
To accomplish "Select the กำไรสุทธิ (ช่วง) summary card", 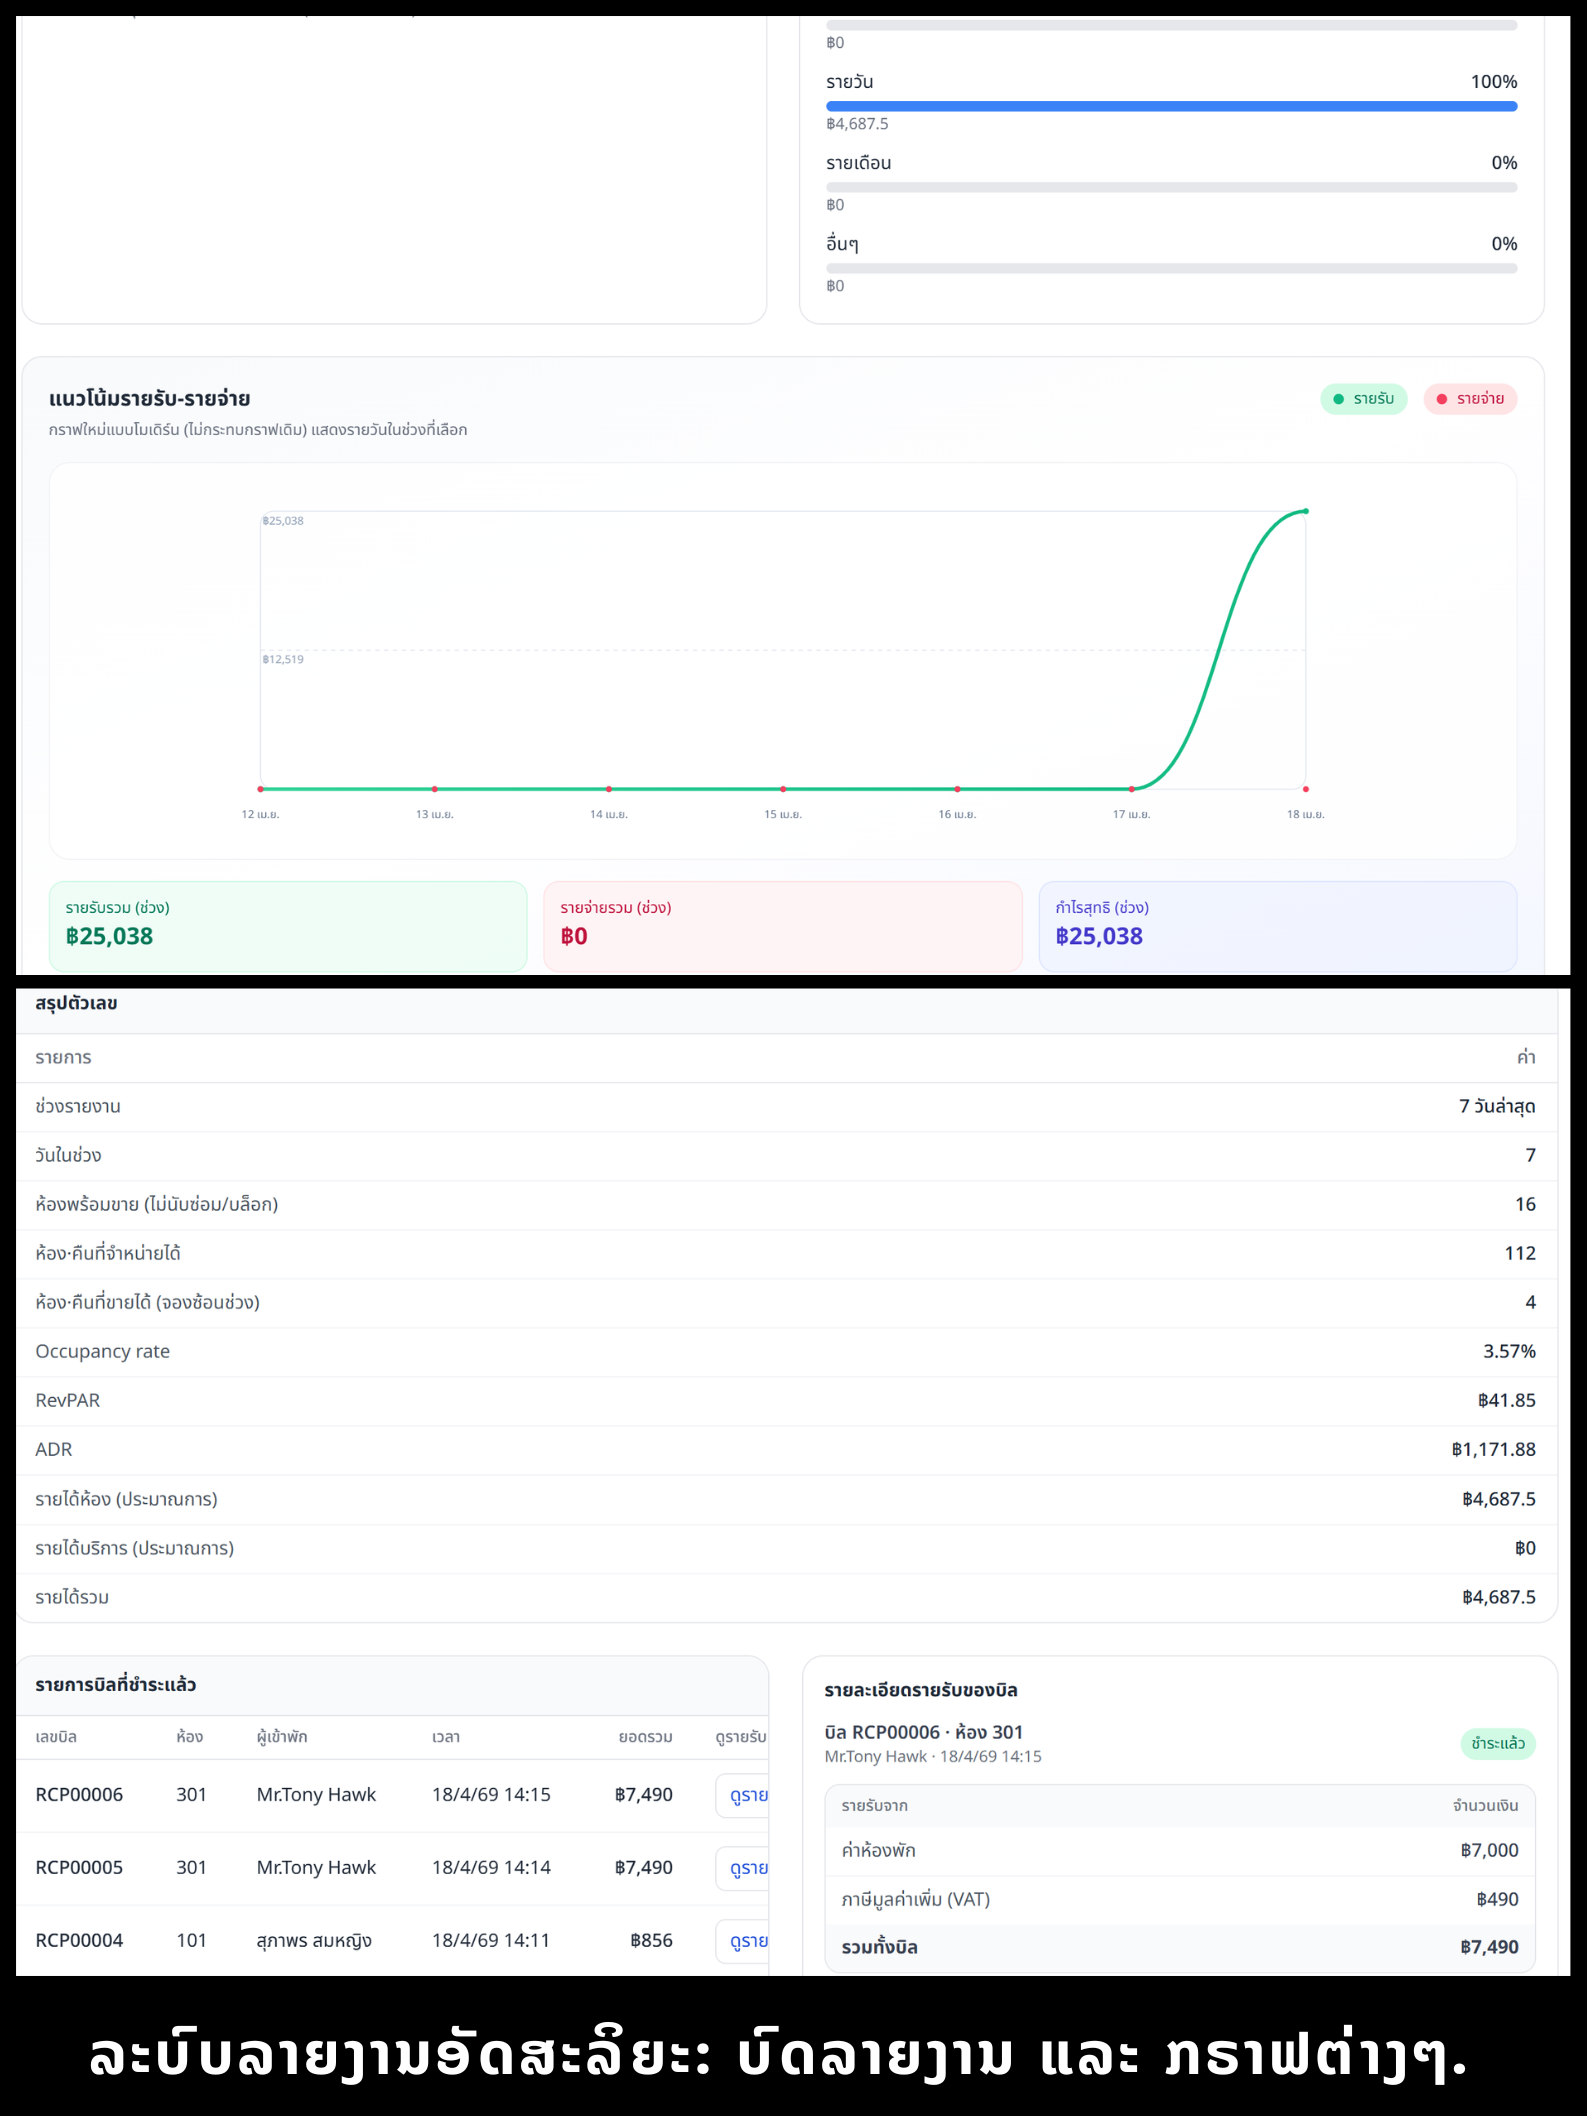I will tap(1277, 925).
